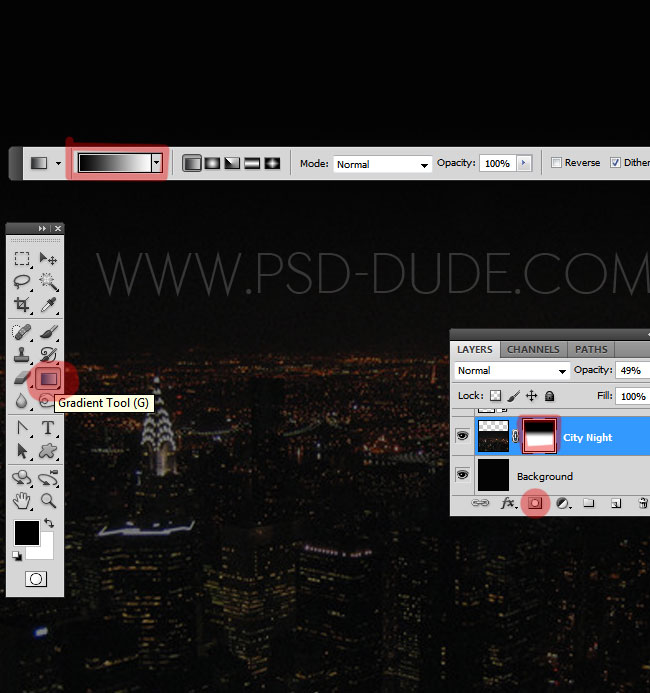Select the Lasso tool
This screenshot has height=693, width=650.
click(x=22, y=282)
